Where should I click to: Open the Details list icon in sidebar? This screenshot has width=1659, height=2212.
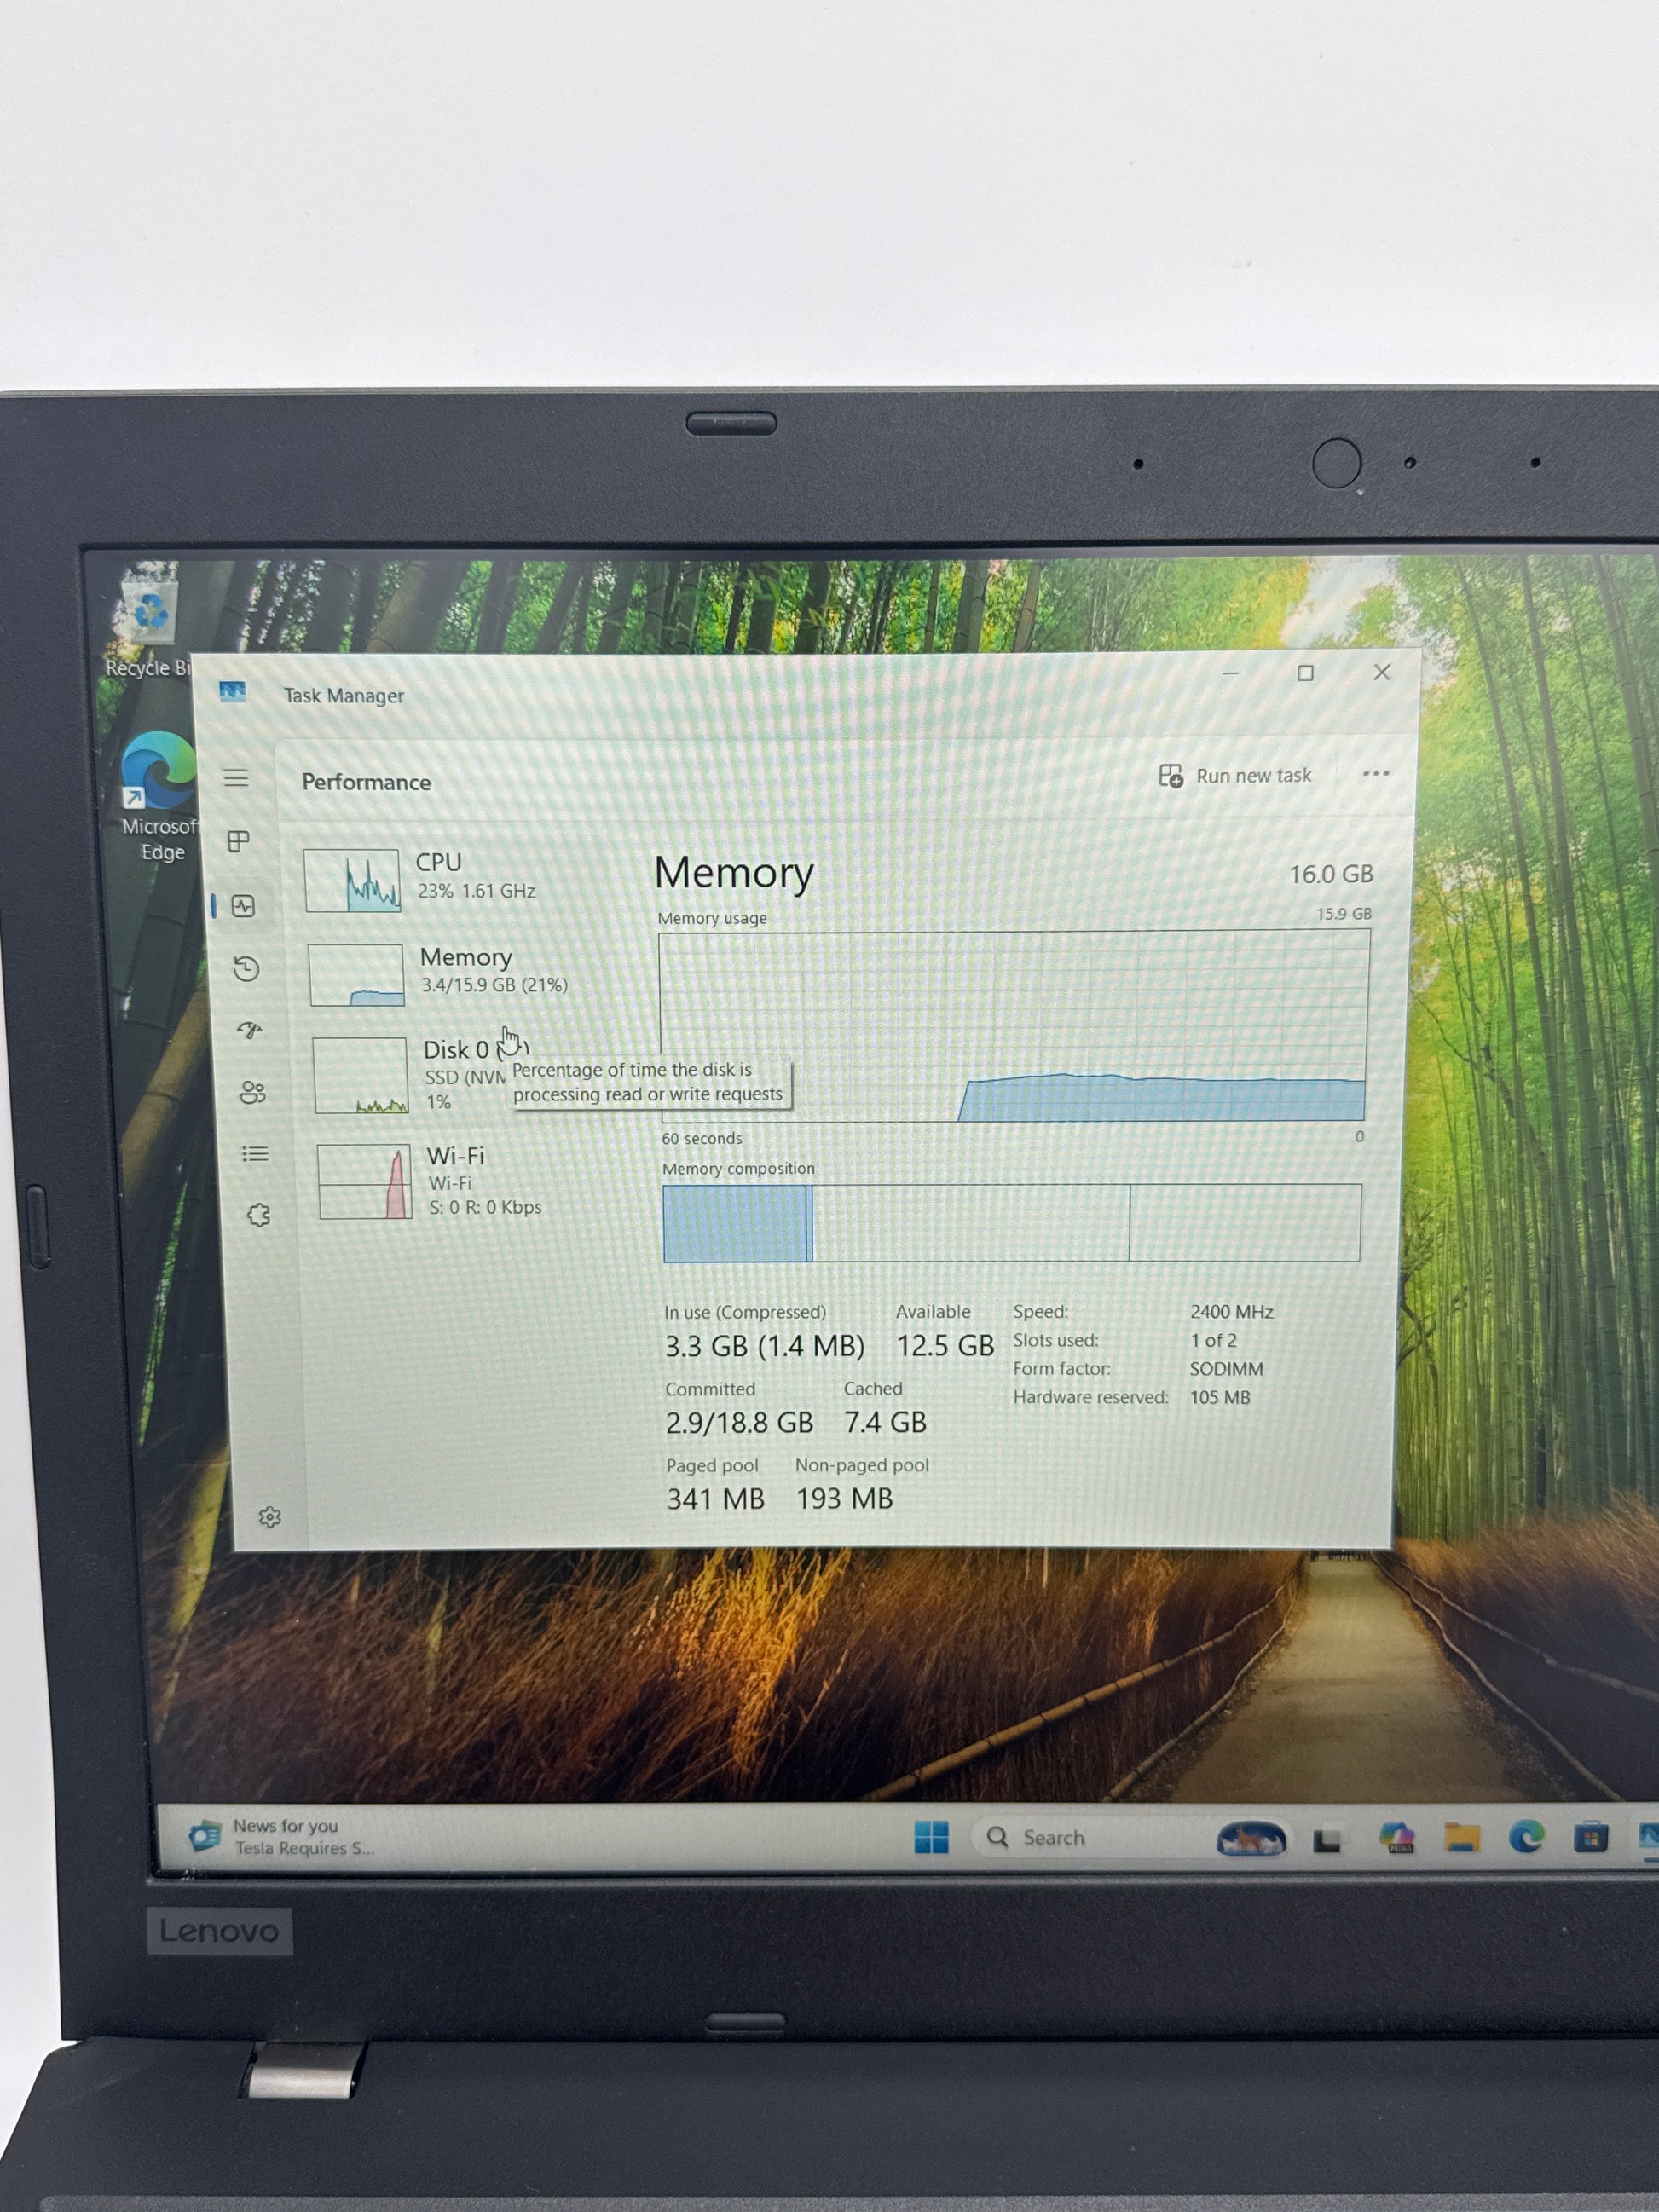pos(255,1154)
